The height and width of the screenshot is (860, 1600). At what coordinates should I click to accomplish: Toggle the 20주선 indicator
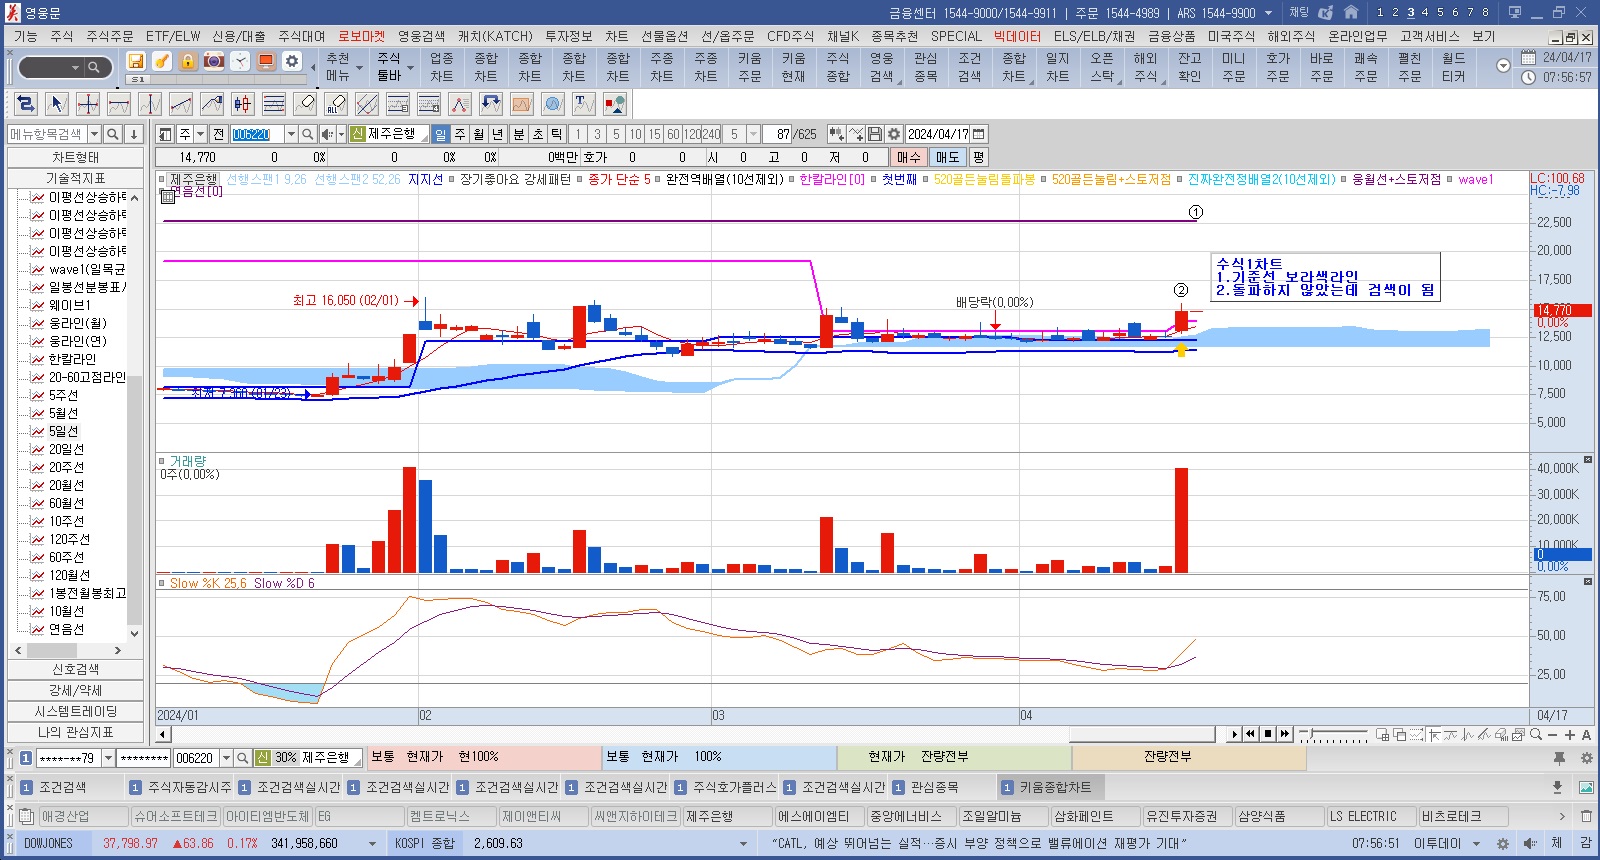(x=67, y=467)
